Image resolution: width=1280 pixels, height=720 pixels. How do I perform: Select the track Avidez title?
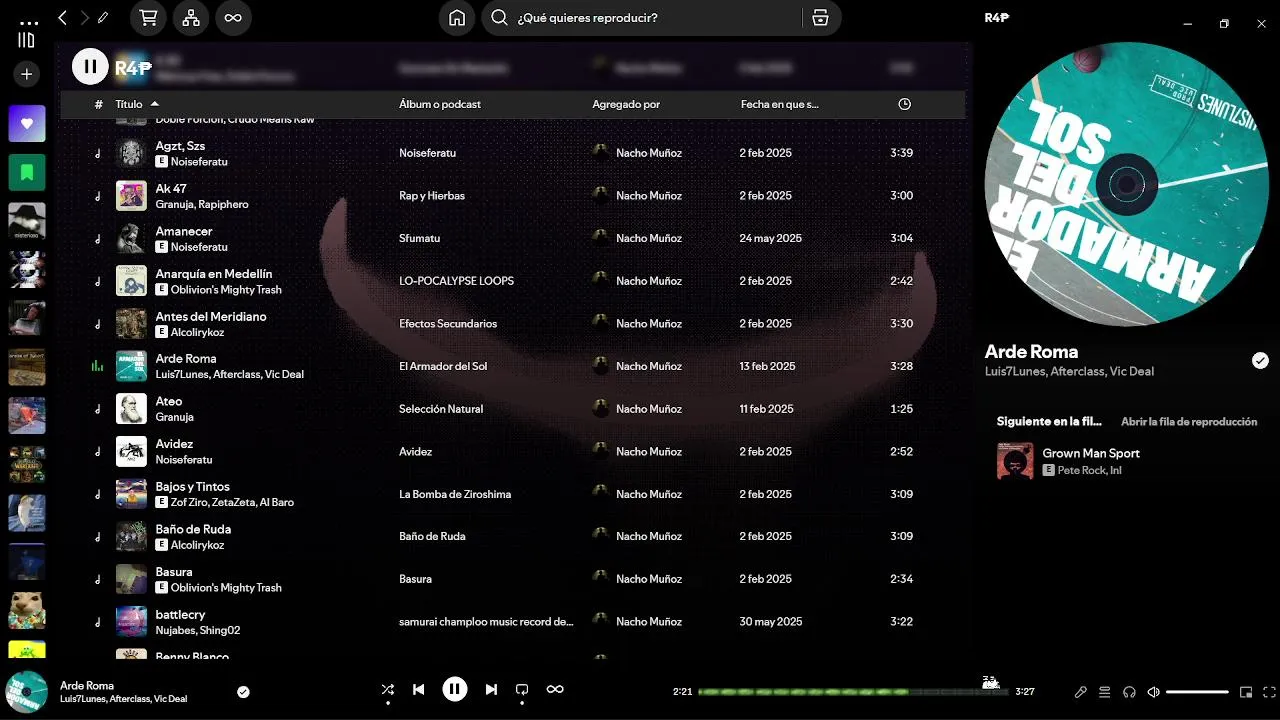174,444
